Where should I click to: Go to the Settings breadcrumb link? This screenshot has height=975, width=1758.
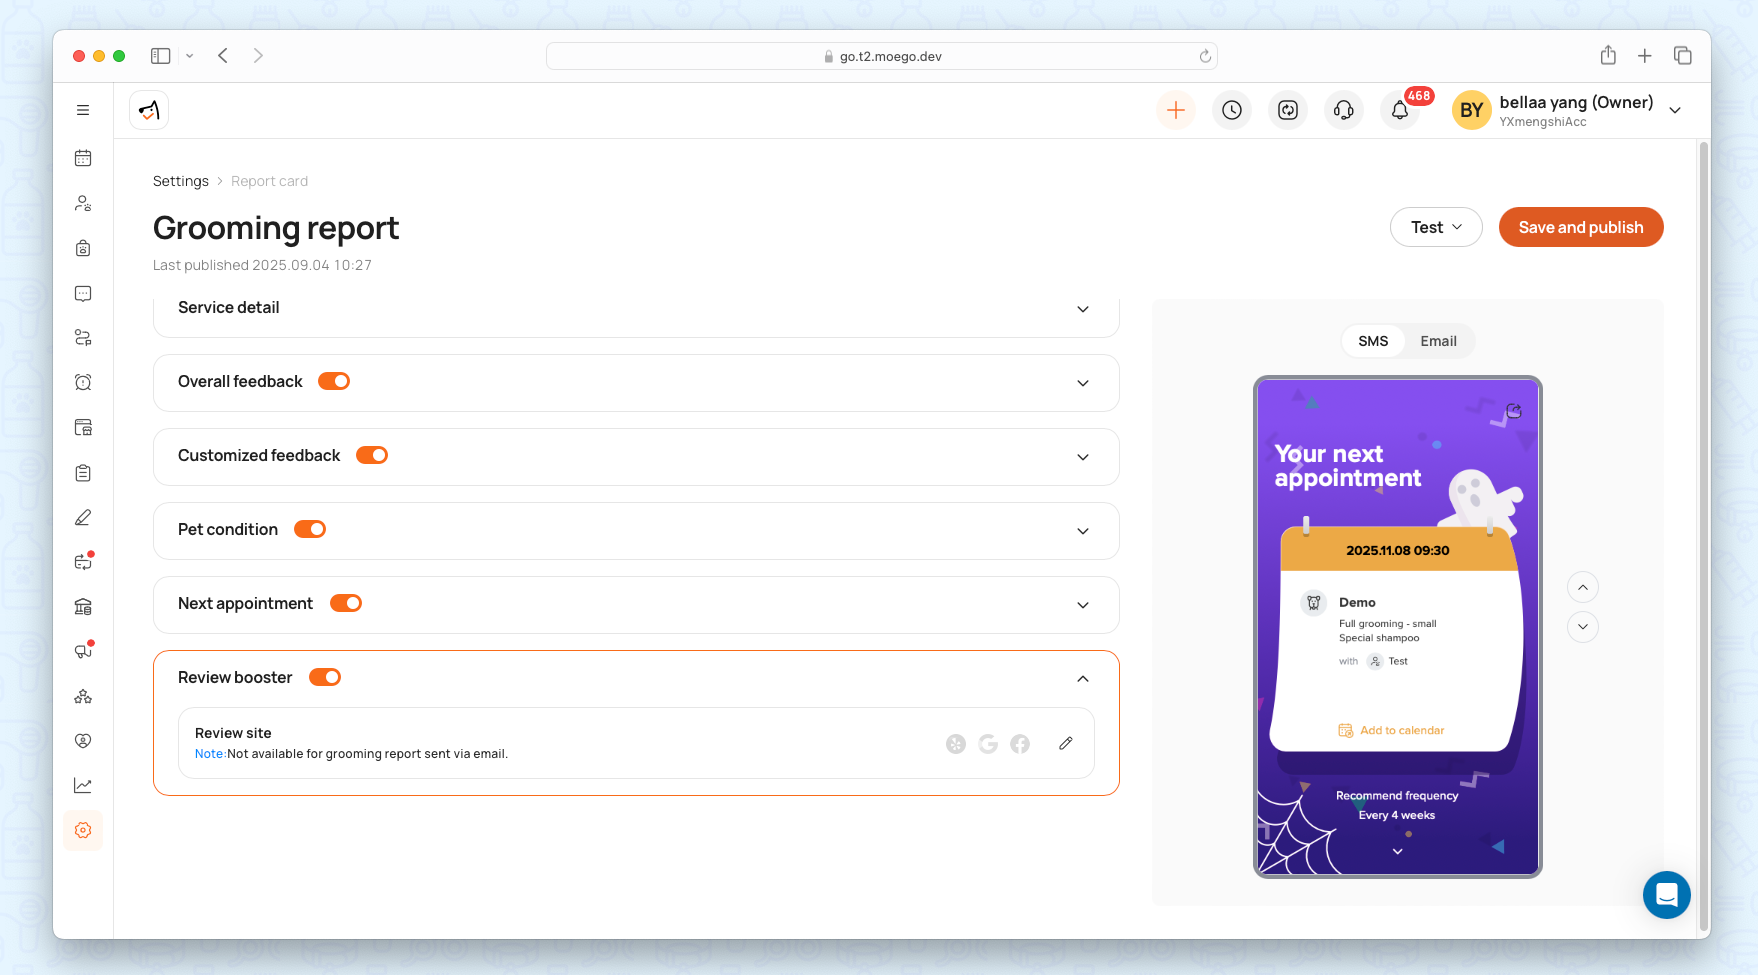(x=181, y=181)
